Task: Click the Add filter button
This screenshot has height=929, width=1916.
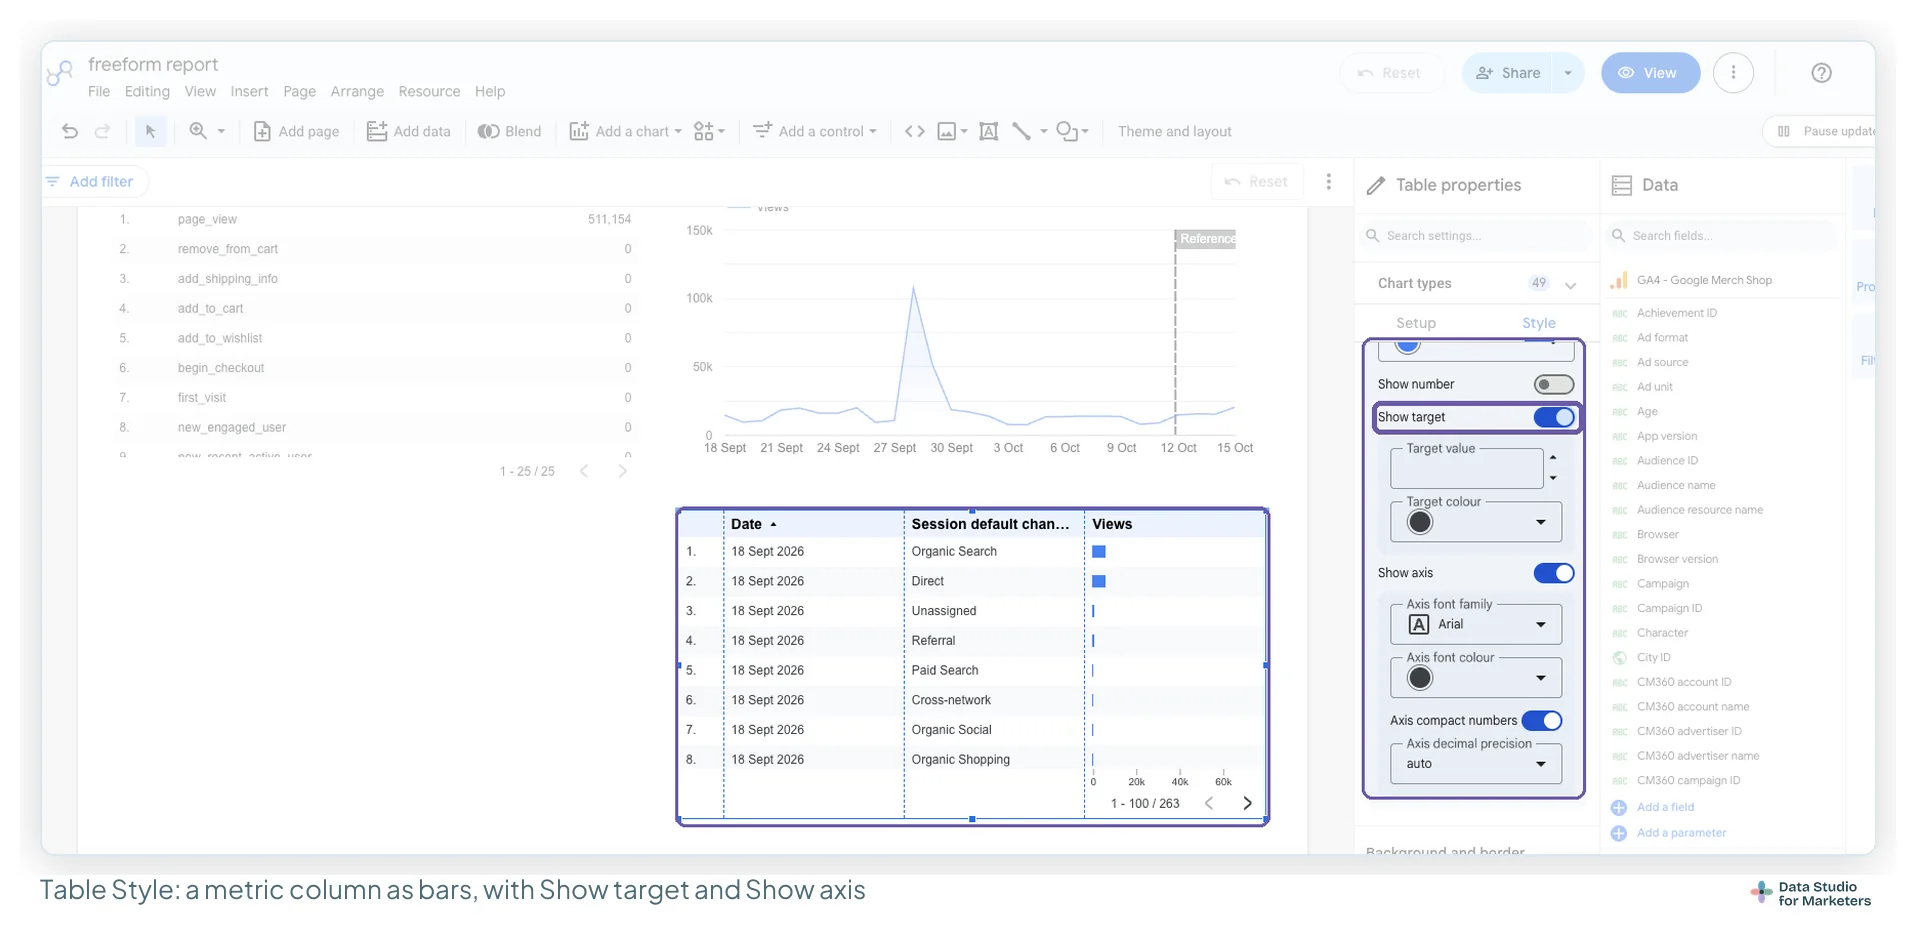Action: tap(90, 181)
